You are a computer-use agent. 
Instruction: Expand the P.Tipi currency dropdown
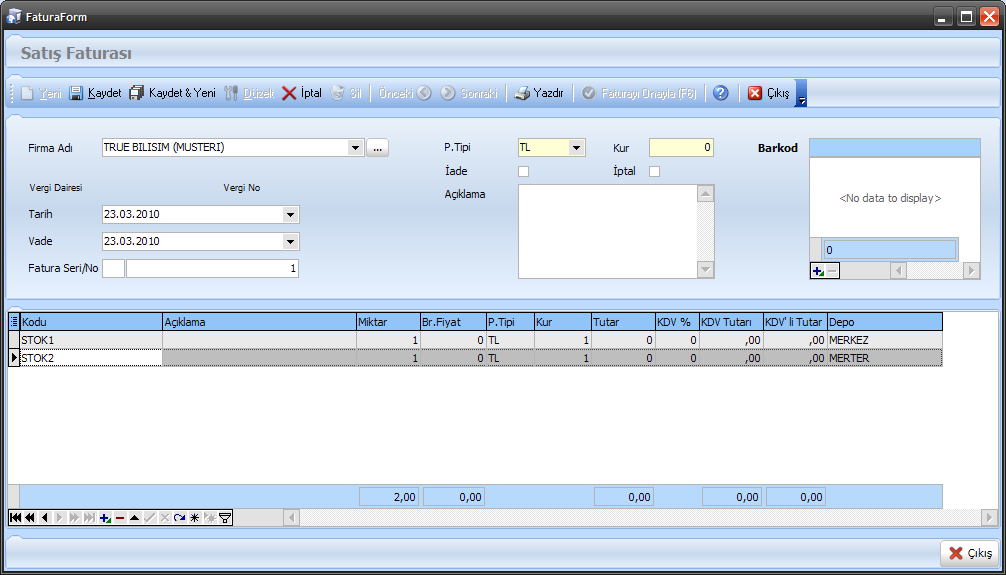click(x=576, y=148)
